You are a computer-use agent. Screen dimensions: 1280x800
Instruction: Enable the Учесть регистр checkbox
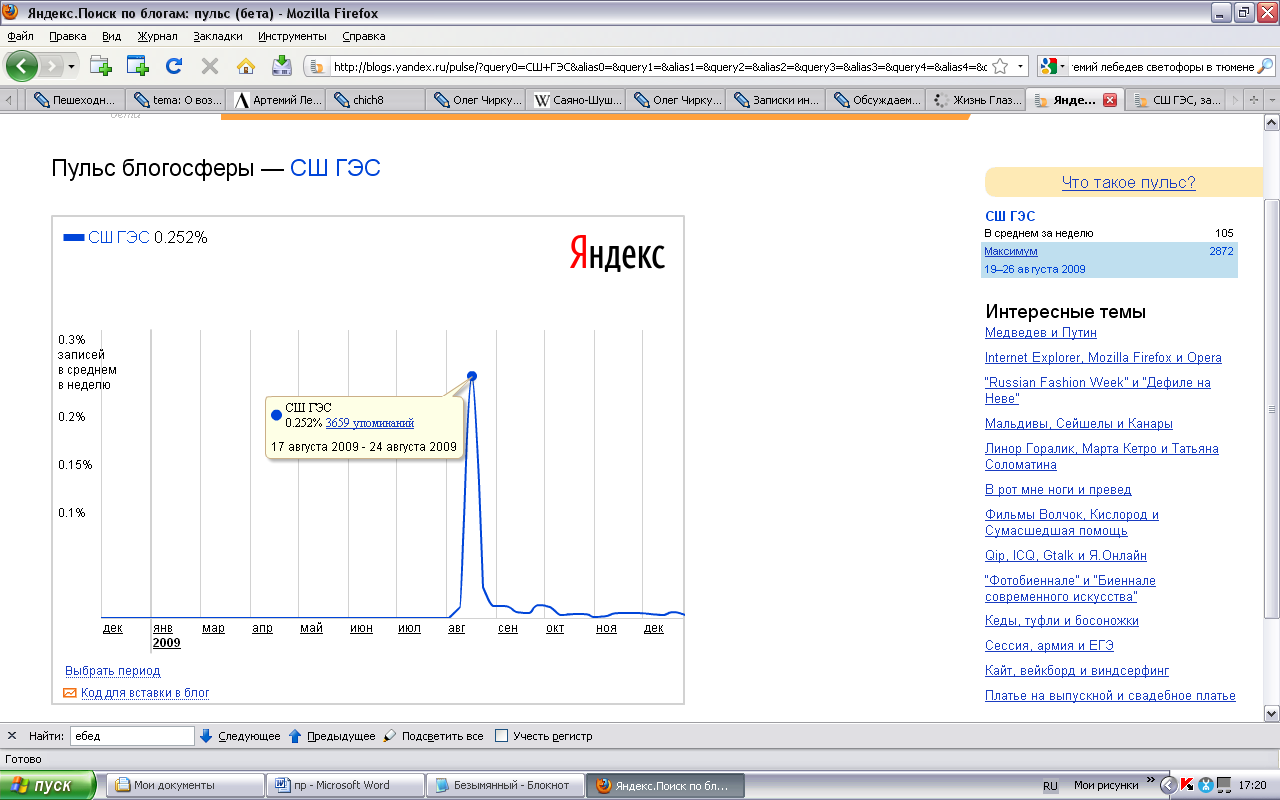click(502, 736)
